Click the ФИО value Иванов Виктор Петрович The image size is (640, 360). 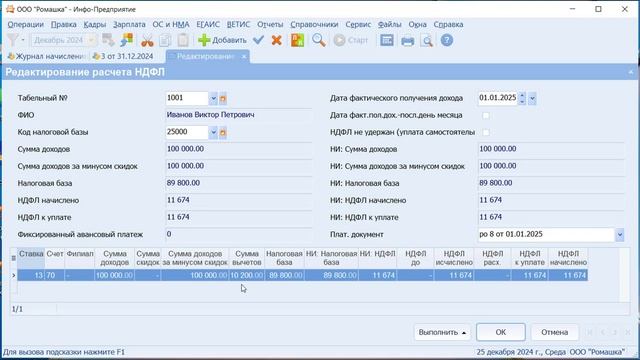tap(239, 115)
